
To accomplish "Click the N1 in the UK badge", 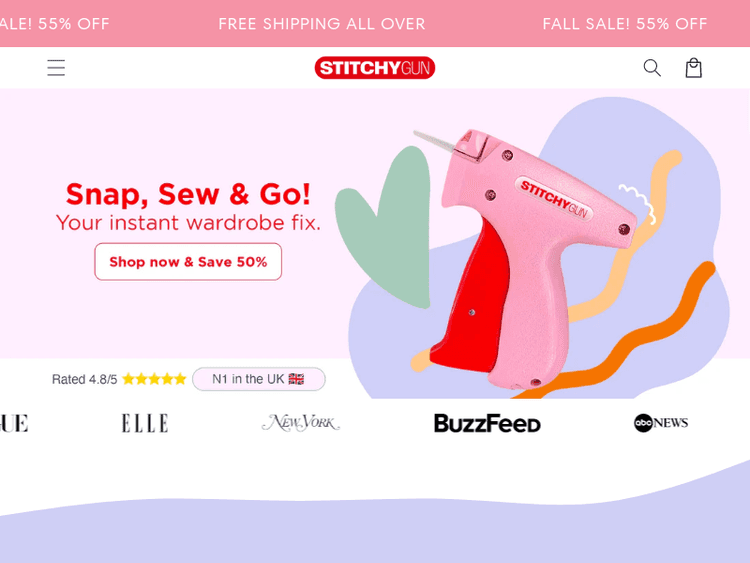I will tap(259, 379).
